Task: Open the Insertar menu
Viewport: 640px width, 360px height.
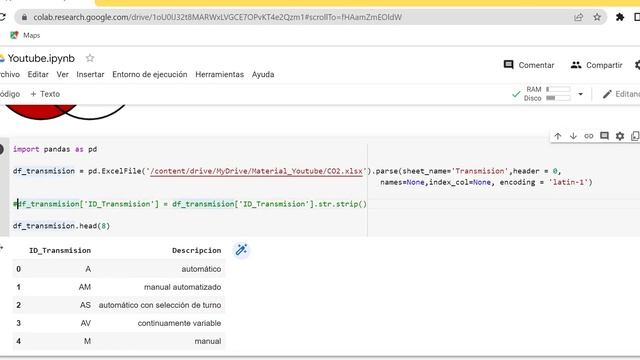Action: coord(90,74)
